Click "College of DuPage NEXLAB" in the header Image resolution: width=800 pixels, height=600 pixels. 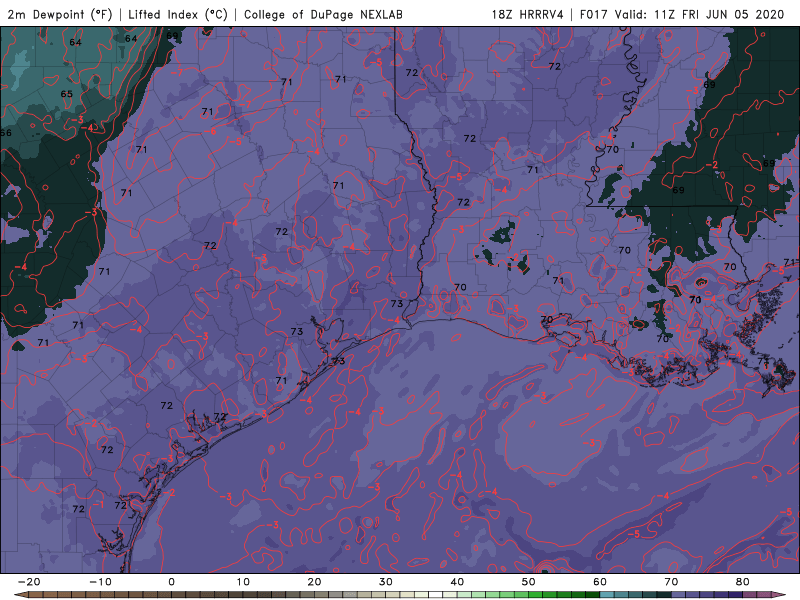(323, 14)
